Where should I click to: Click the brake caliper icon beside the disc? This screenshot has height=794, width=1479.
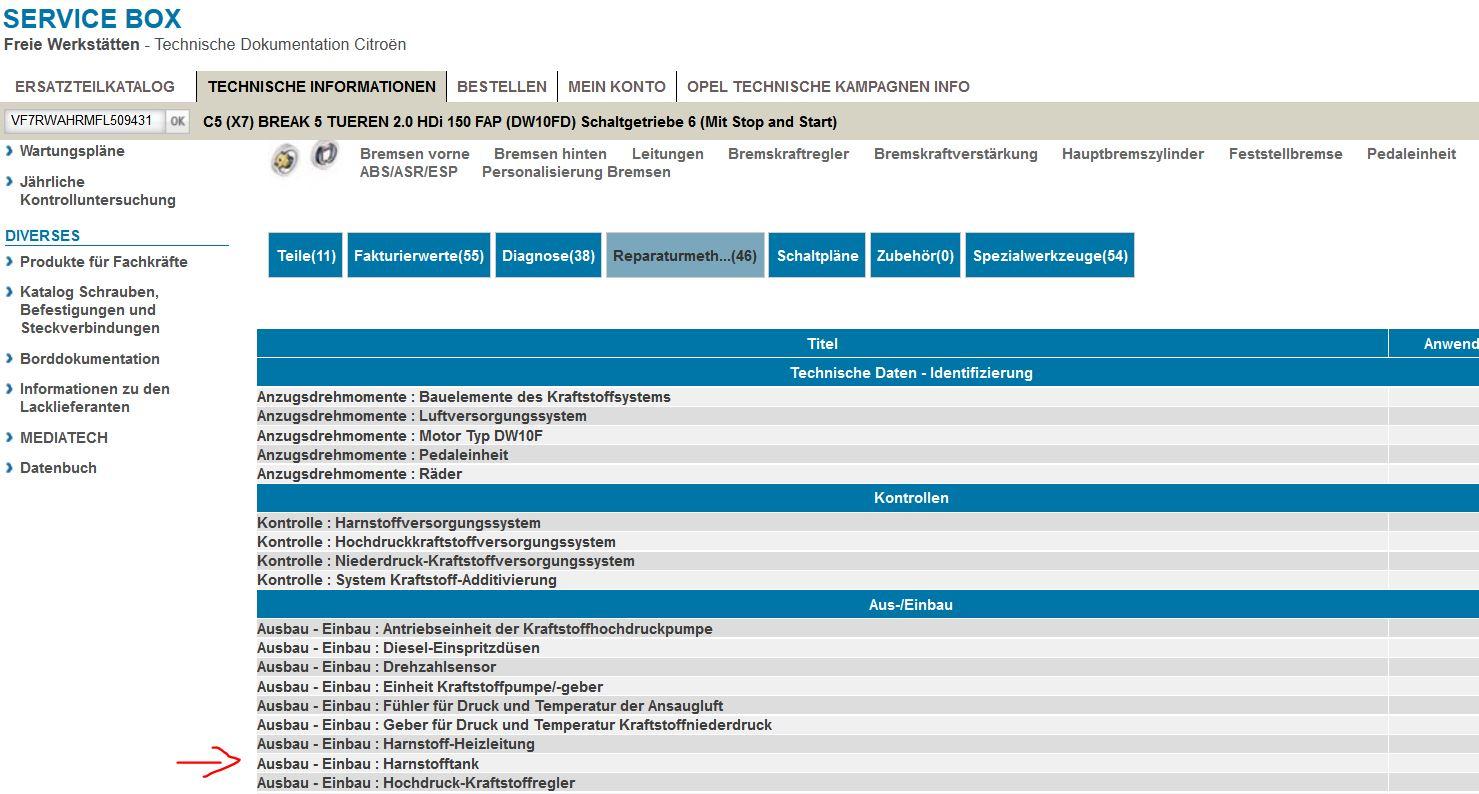[x=325, y=155]
